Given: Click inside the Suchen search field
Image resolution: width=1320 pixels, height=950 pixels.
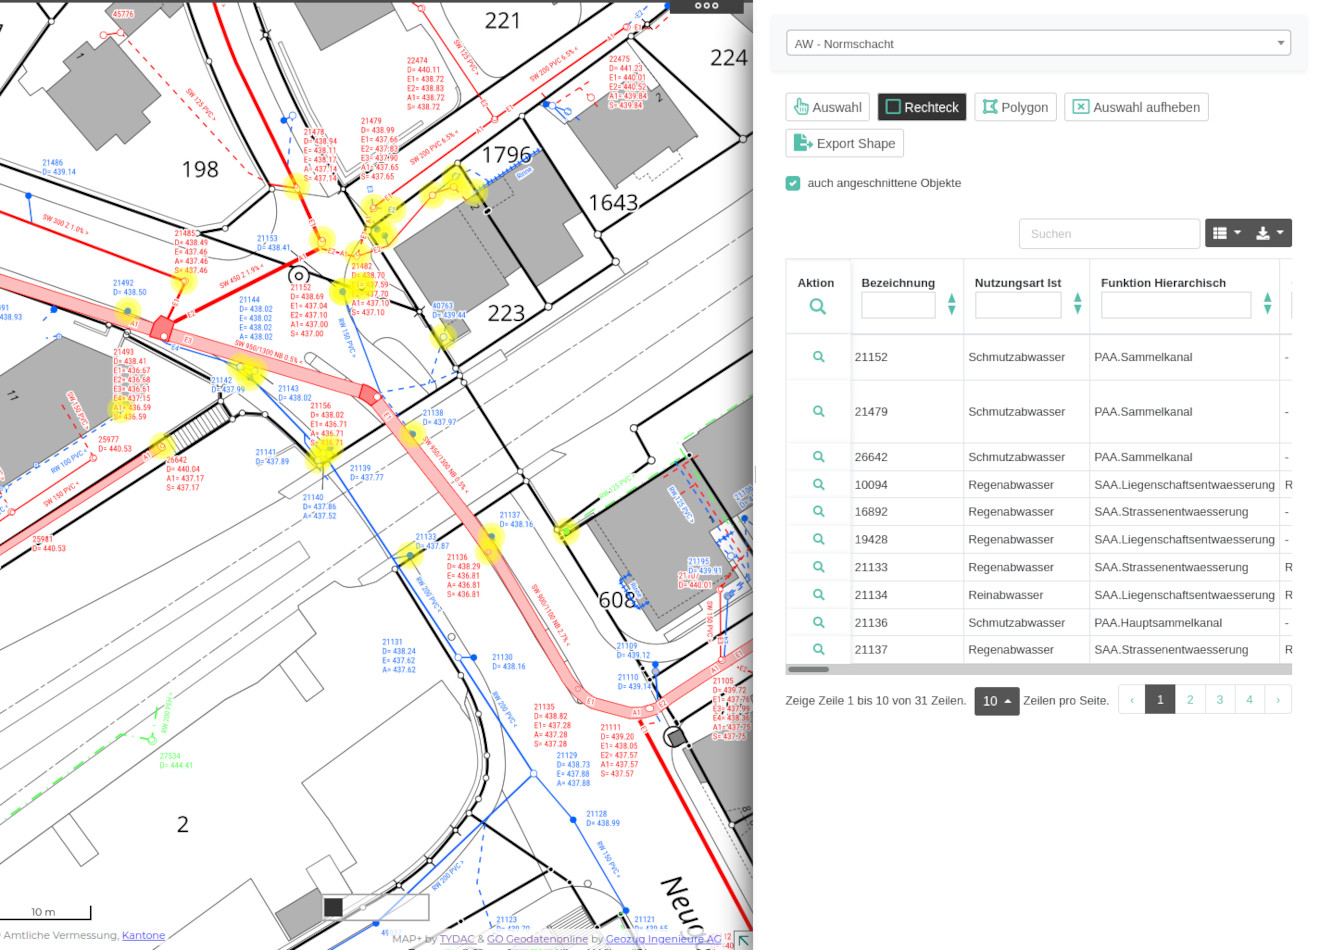Looking at the screenshot, I should coord(1109,233).
